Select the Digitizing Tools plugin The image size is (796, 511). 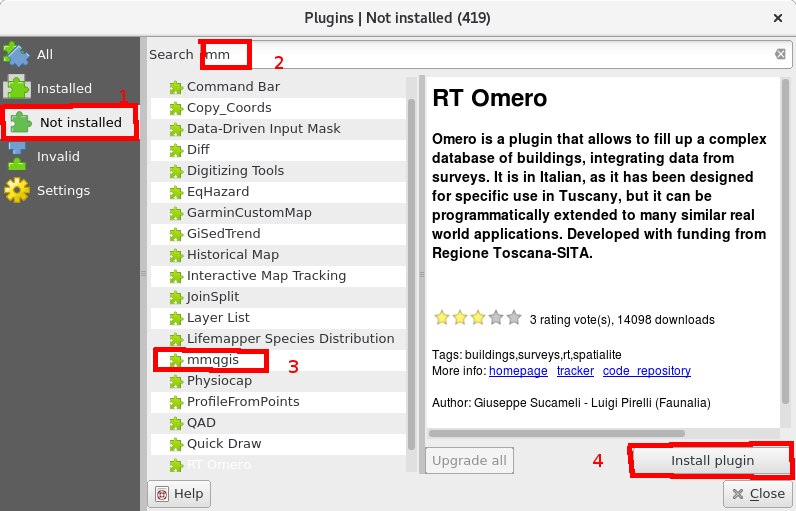coord(278,171)
